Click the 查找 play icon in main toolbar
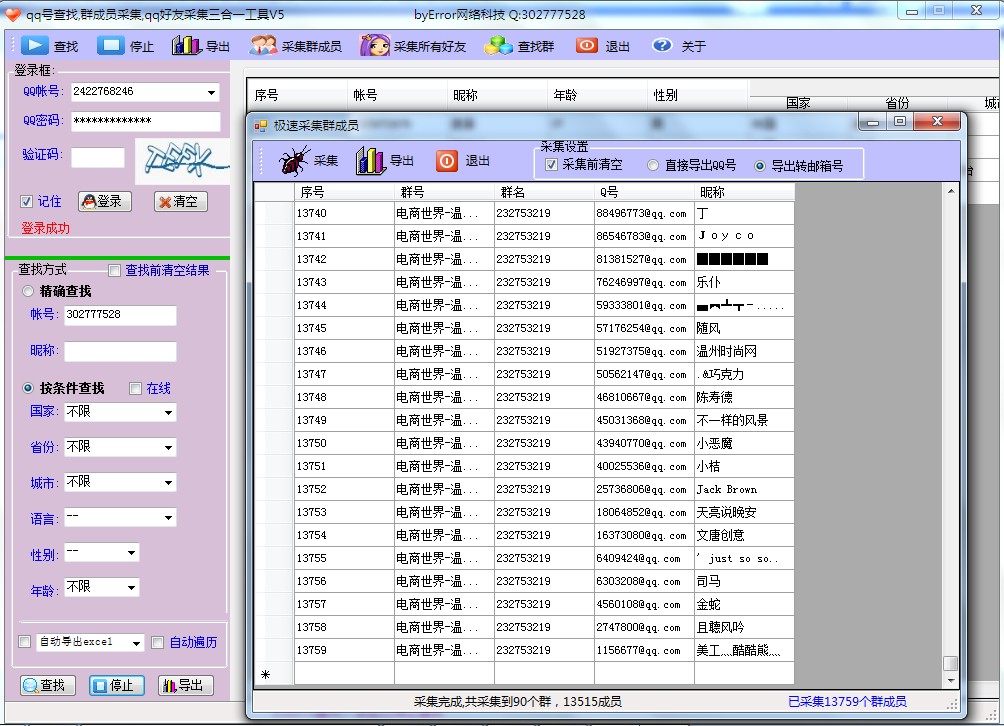This screenshot has height=726, width=1004. [35, 45]
